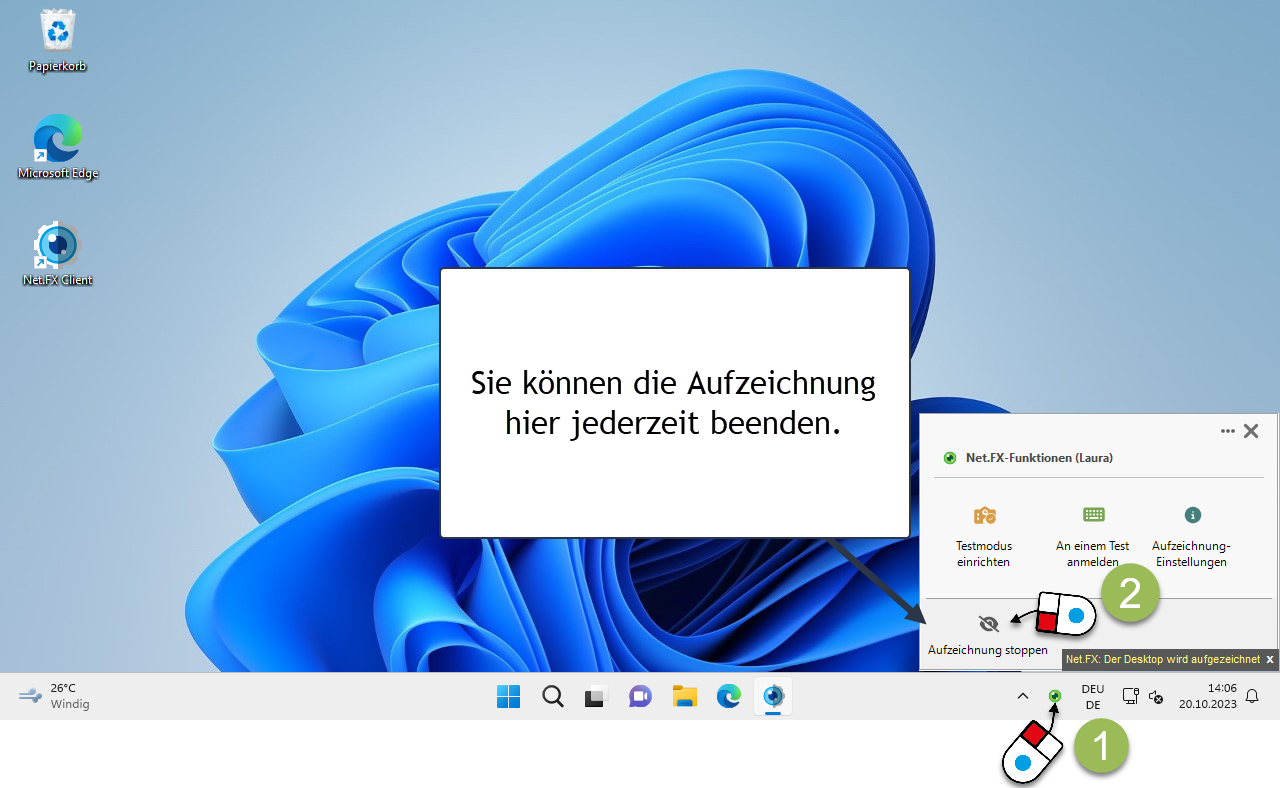This screenshot has height=788, width=1280.
Task: Dismiss the desktop recording notification
Action: (x=1270, y=659)
